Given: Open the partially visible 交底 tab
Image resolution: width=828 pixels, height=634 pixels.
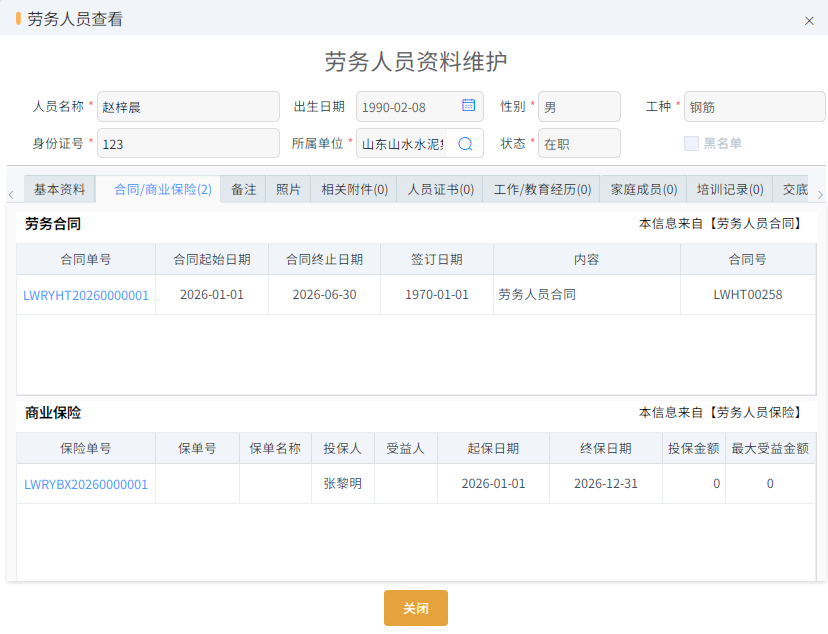Looking at the screenshot, I should (x=791, y=189).
